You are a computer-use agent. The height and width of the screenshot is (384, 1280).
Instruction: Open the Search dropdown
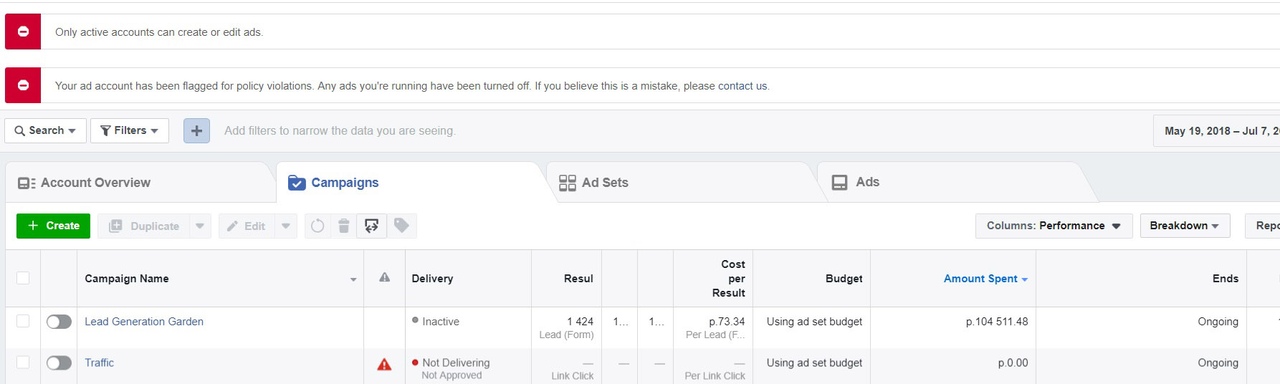[45, 130]
